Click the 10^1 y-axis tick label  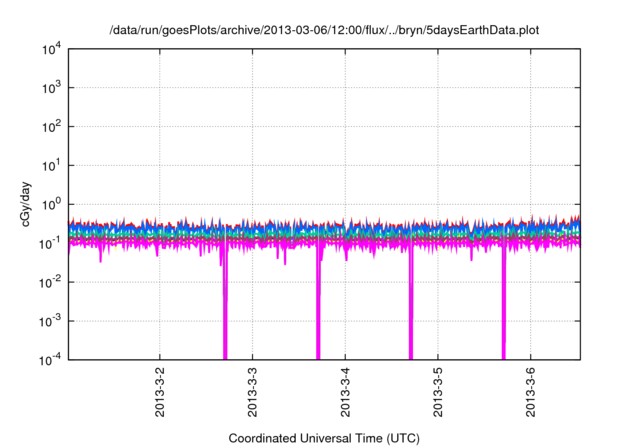coord(51,166)
